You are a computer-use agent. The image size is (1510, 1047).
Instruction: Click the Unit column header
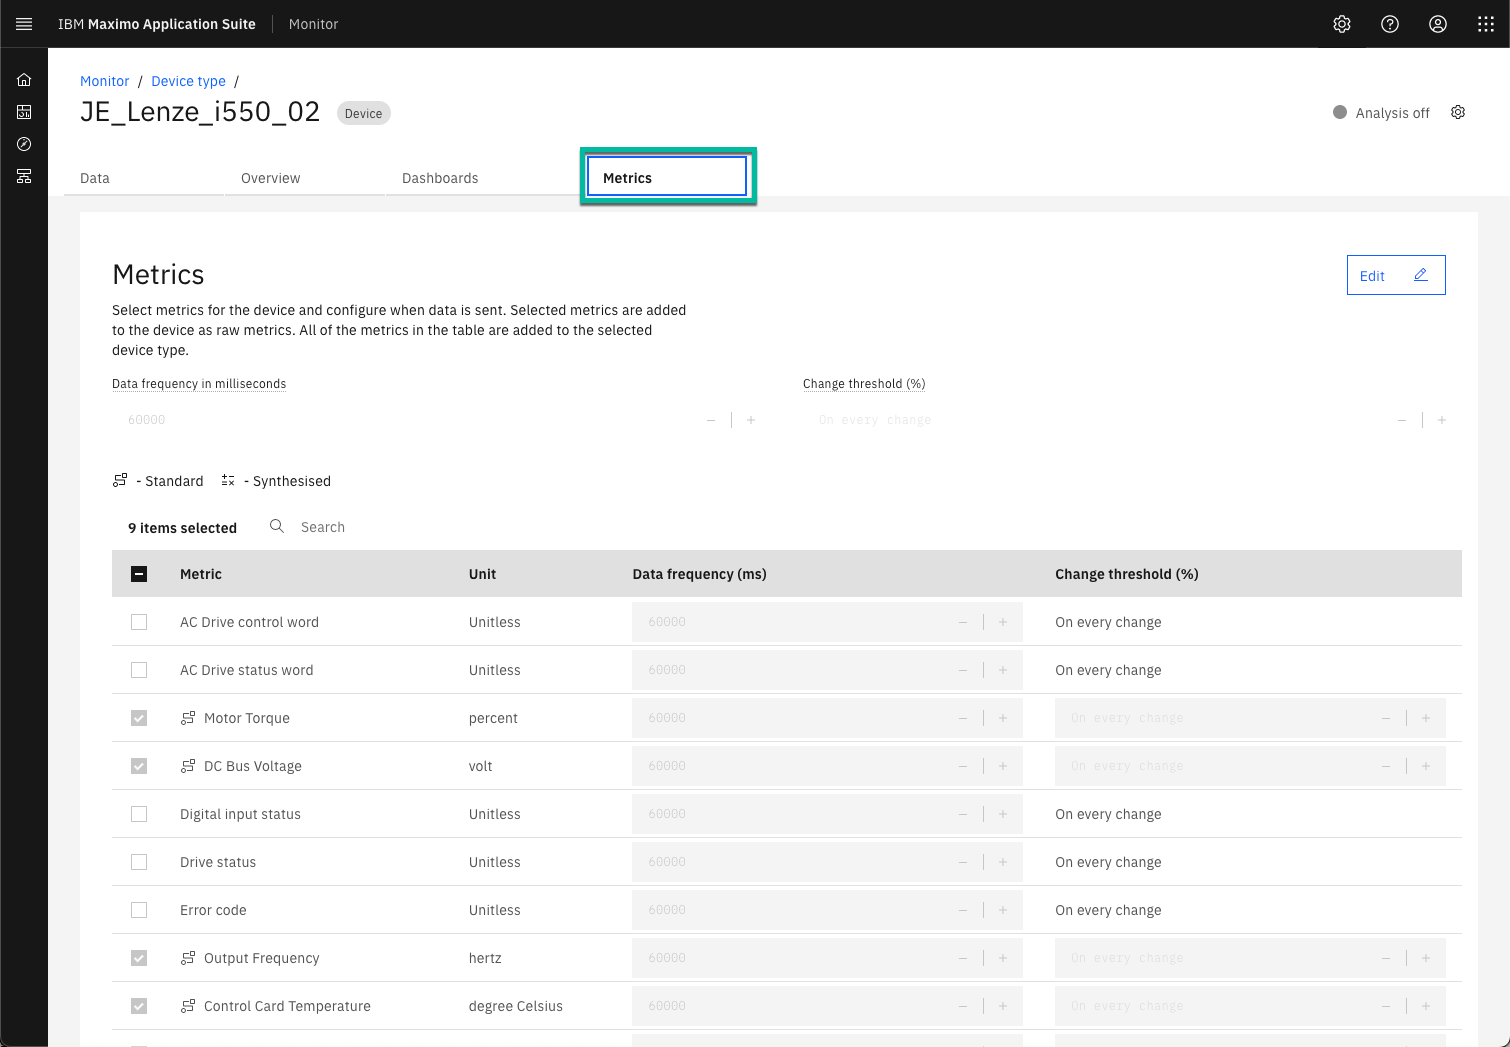482,574
